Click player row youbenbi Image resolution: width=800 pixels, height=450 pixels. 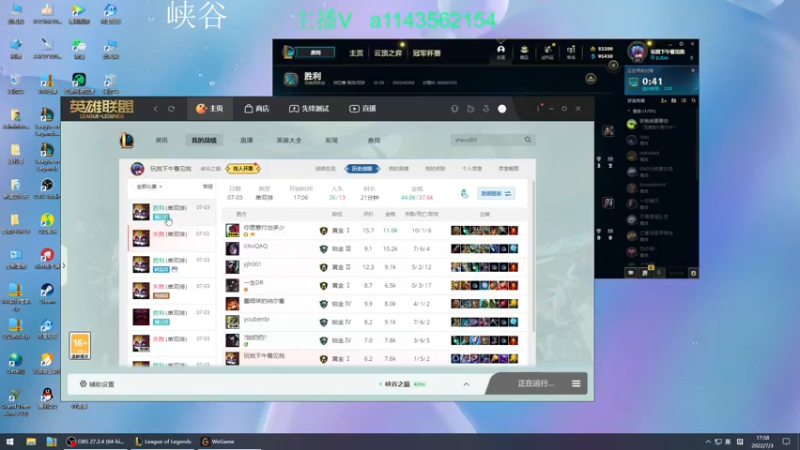pos(375,322)
